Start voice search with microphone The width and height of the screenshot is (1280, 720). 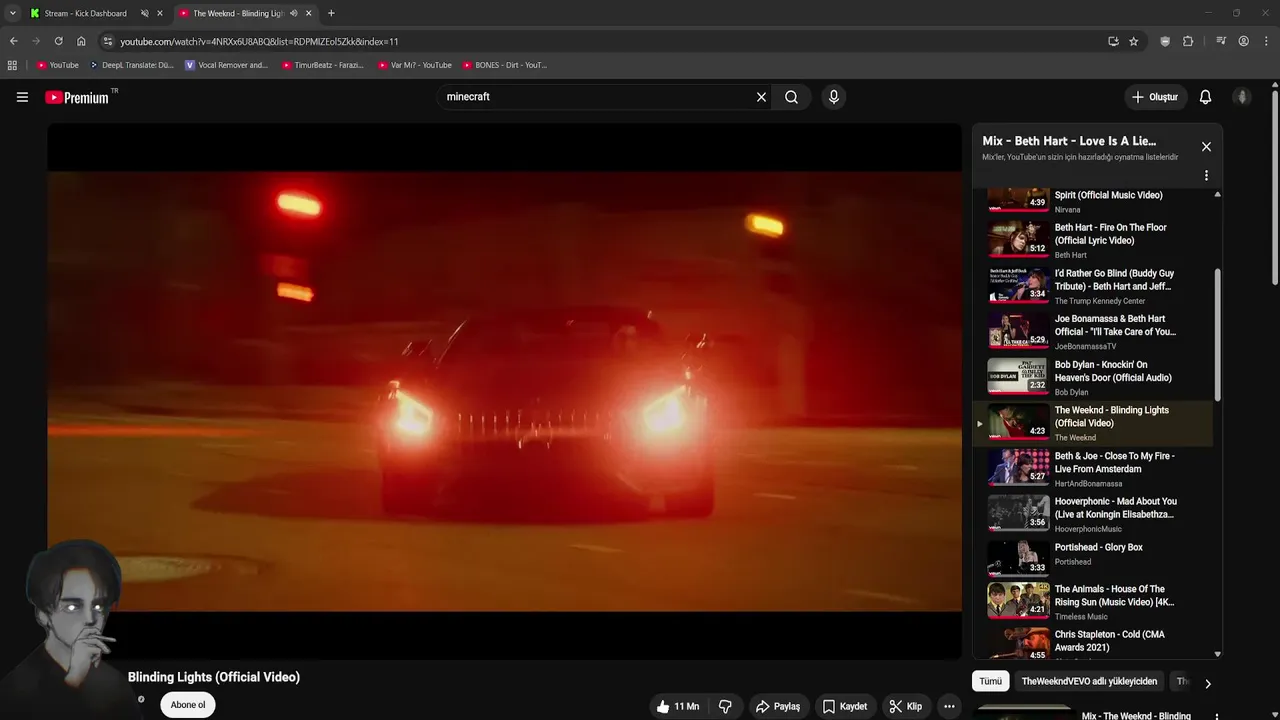833,97
